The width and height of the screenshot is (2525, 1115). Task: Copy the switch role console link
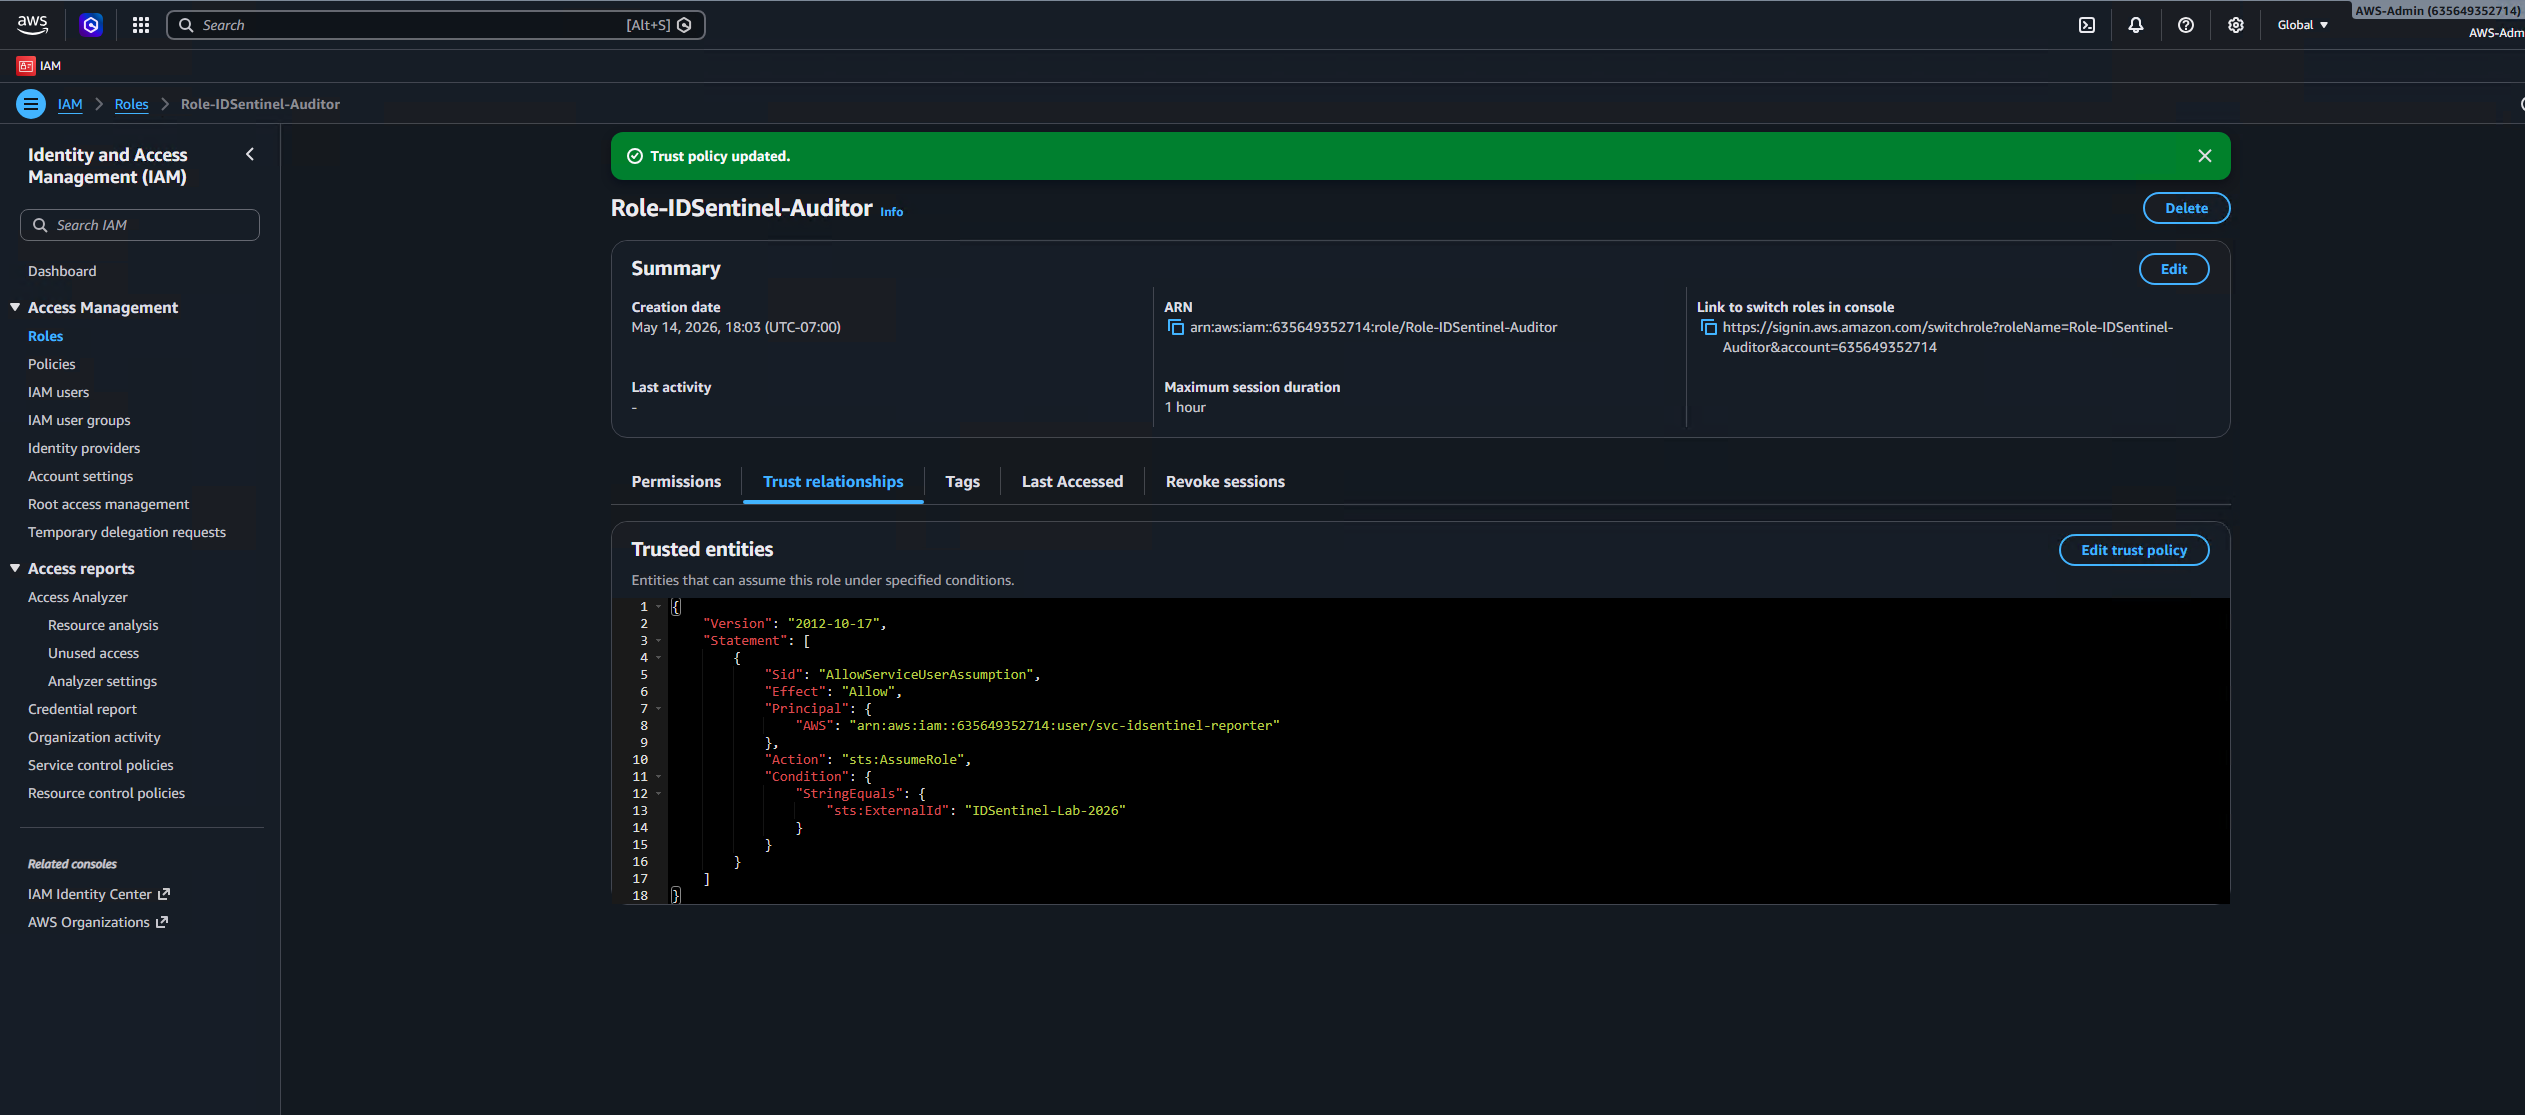pyautogui.click(x=1708, y=328)
